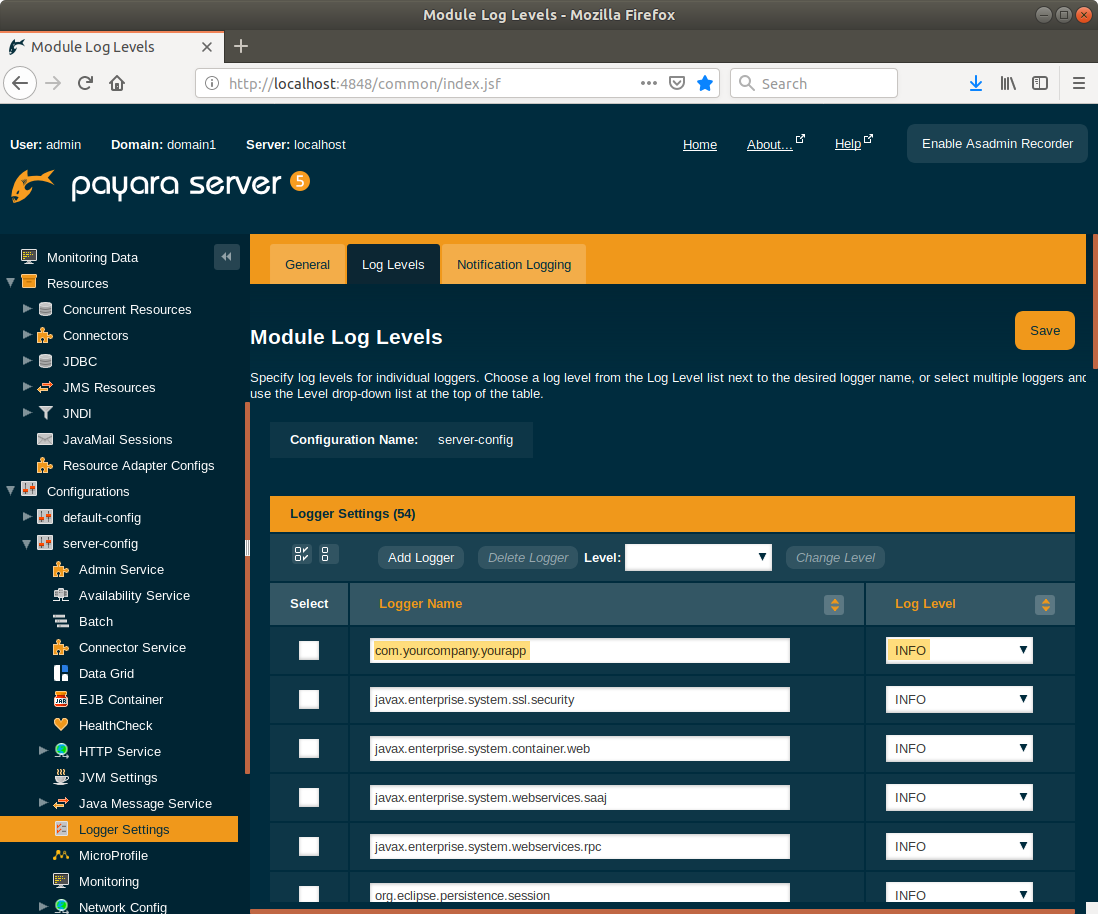Check the com.yourcompany.yourapp logger checkbox
The image size is (1098, 914).
309,651
